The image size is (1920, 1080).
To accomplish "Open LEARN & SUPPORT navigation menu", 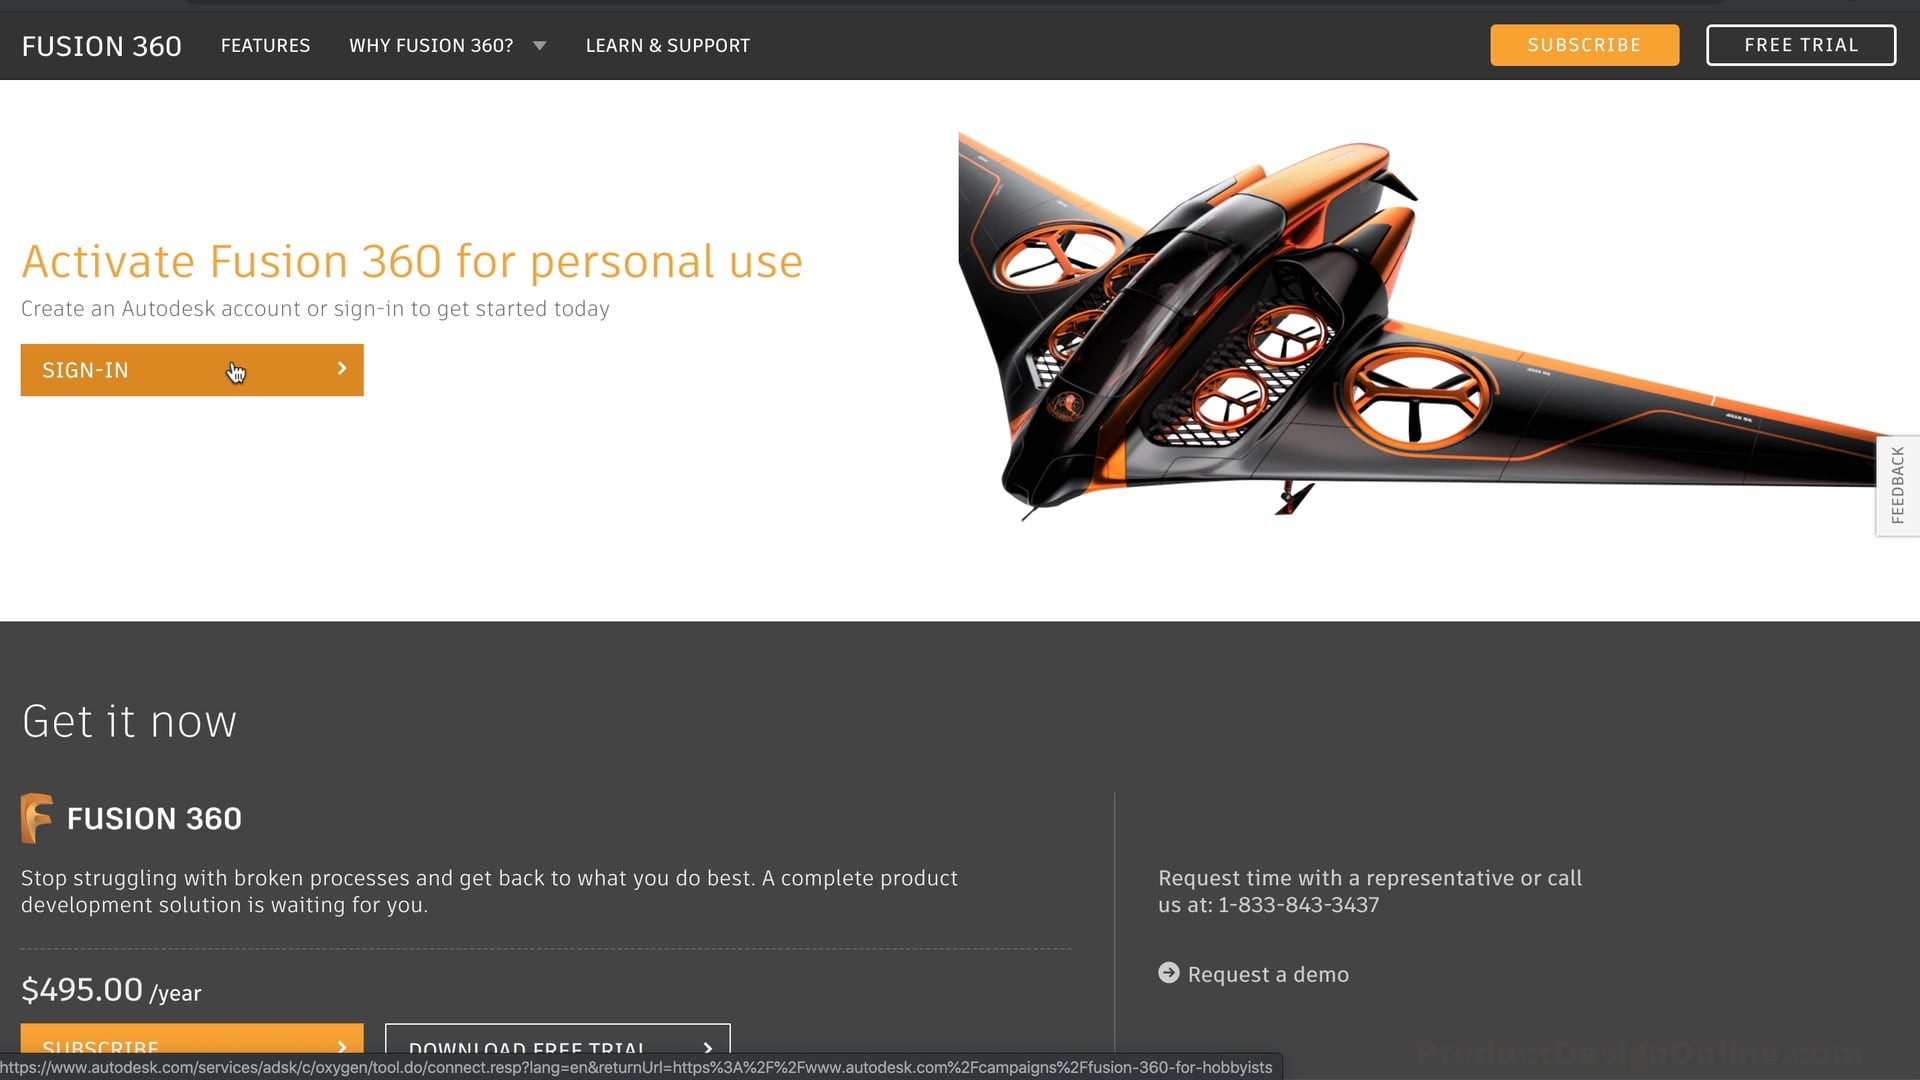I will click(667, 45).
